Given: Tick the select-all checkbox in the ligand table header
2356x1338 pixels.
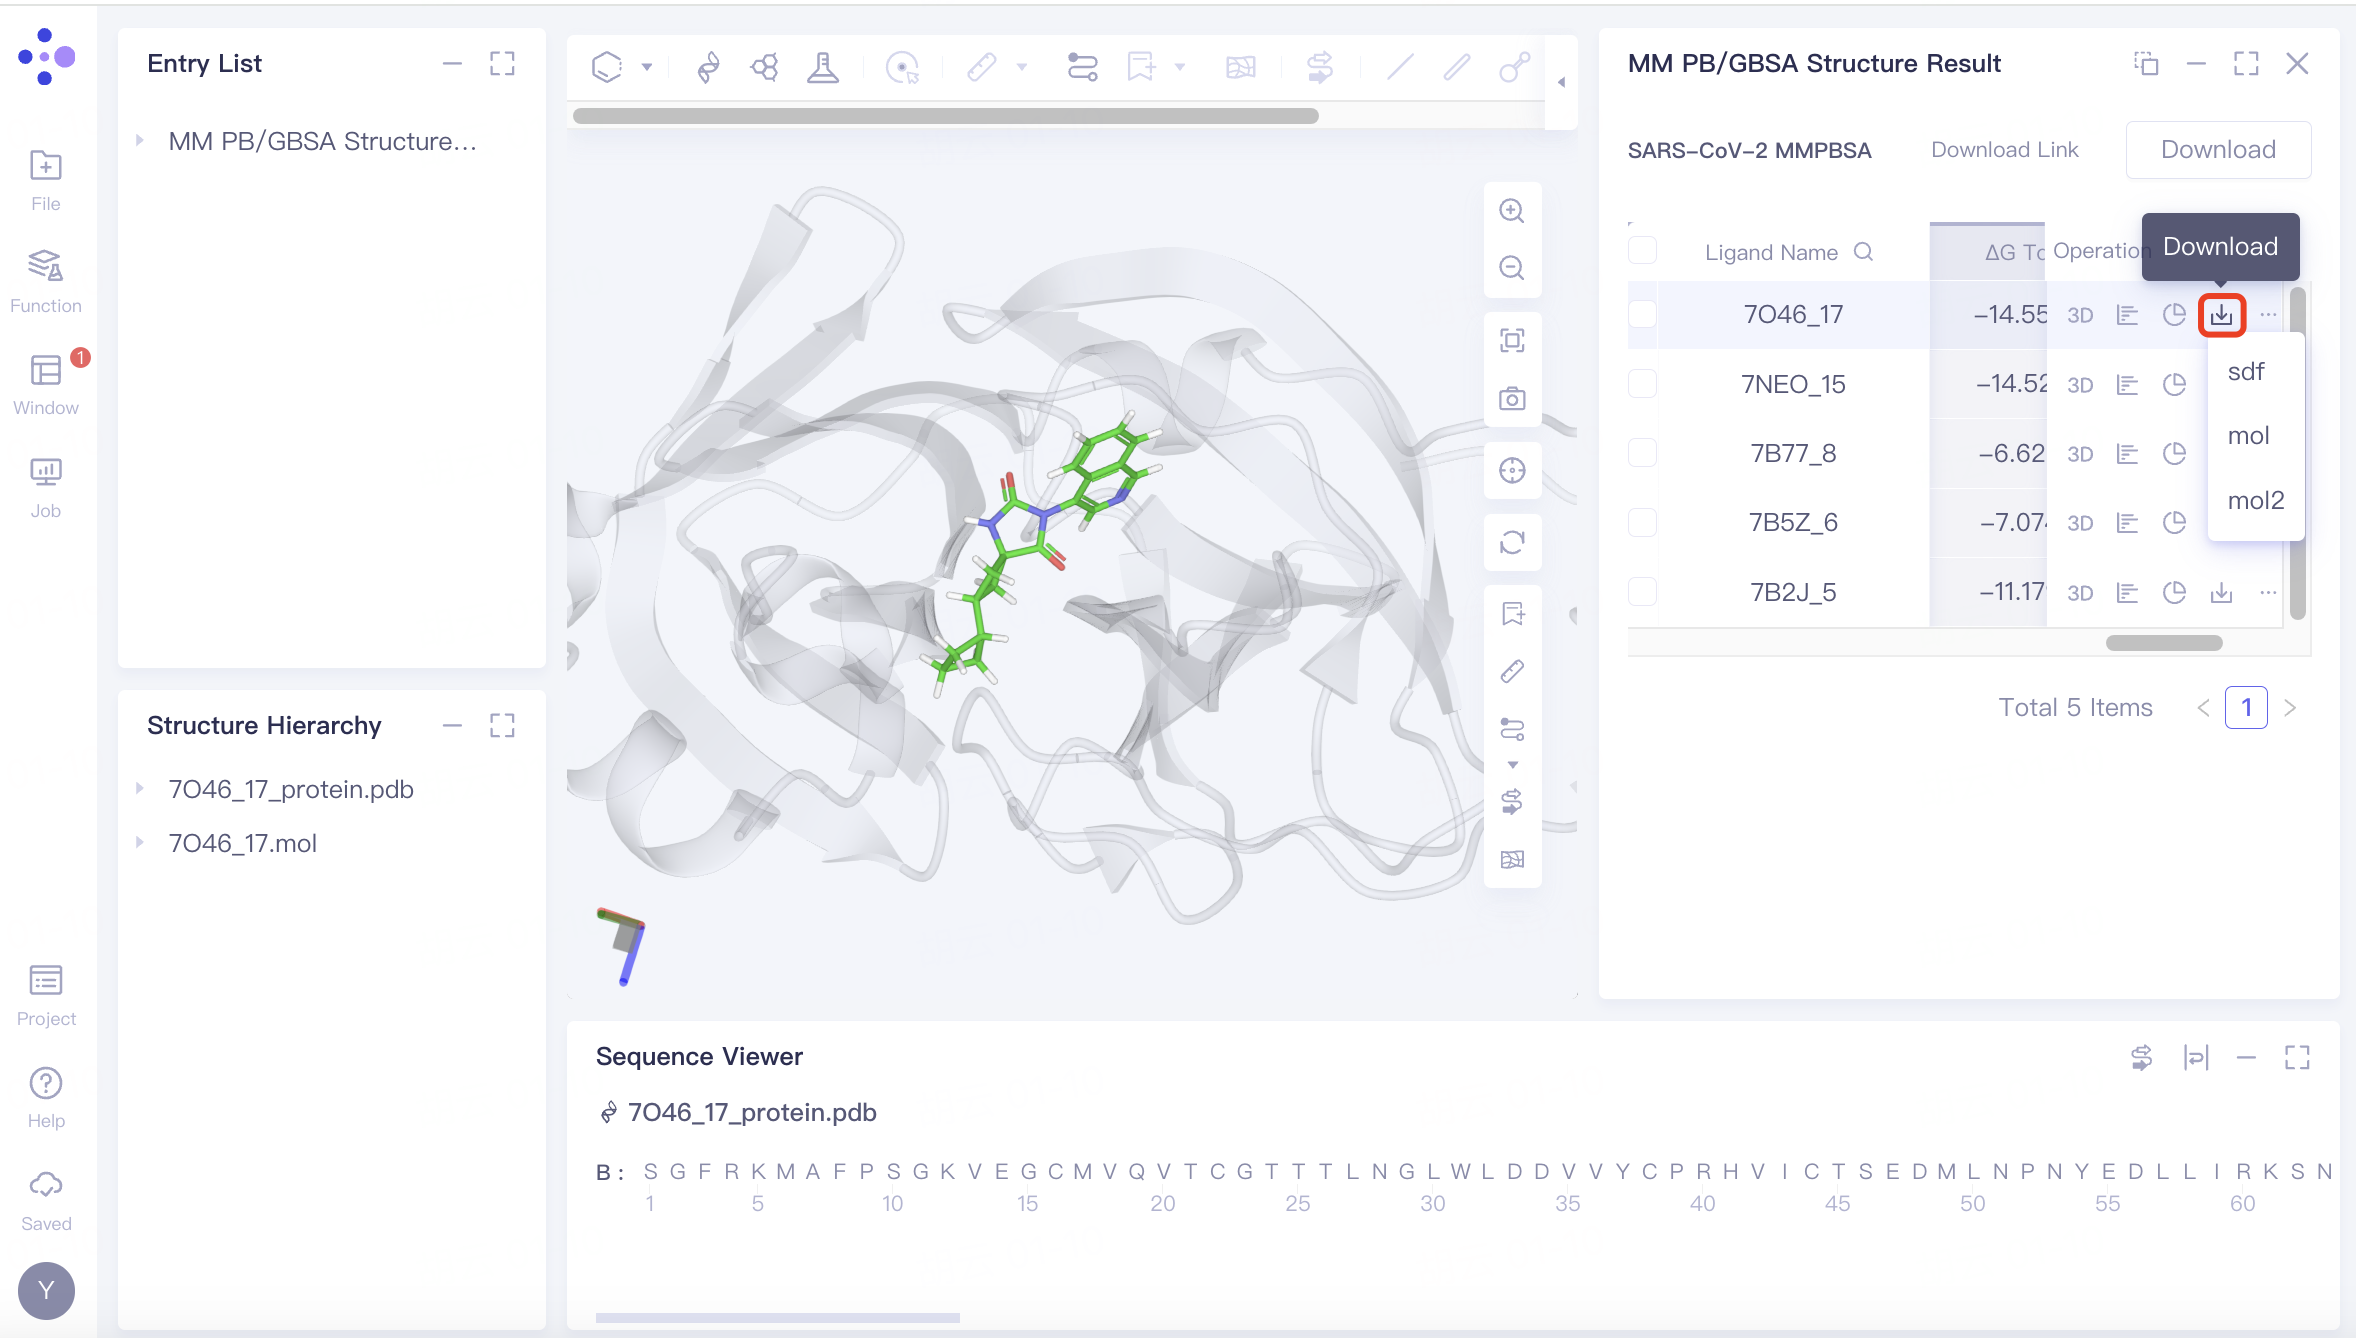Looking at the screenshot, I should (1641, 251).
